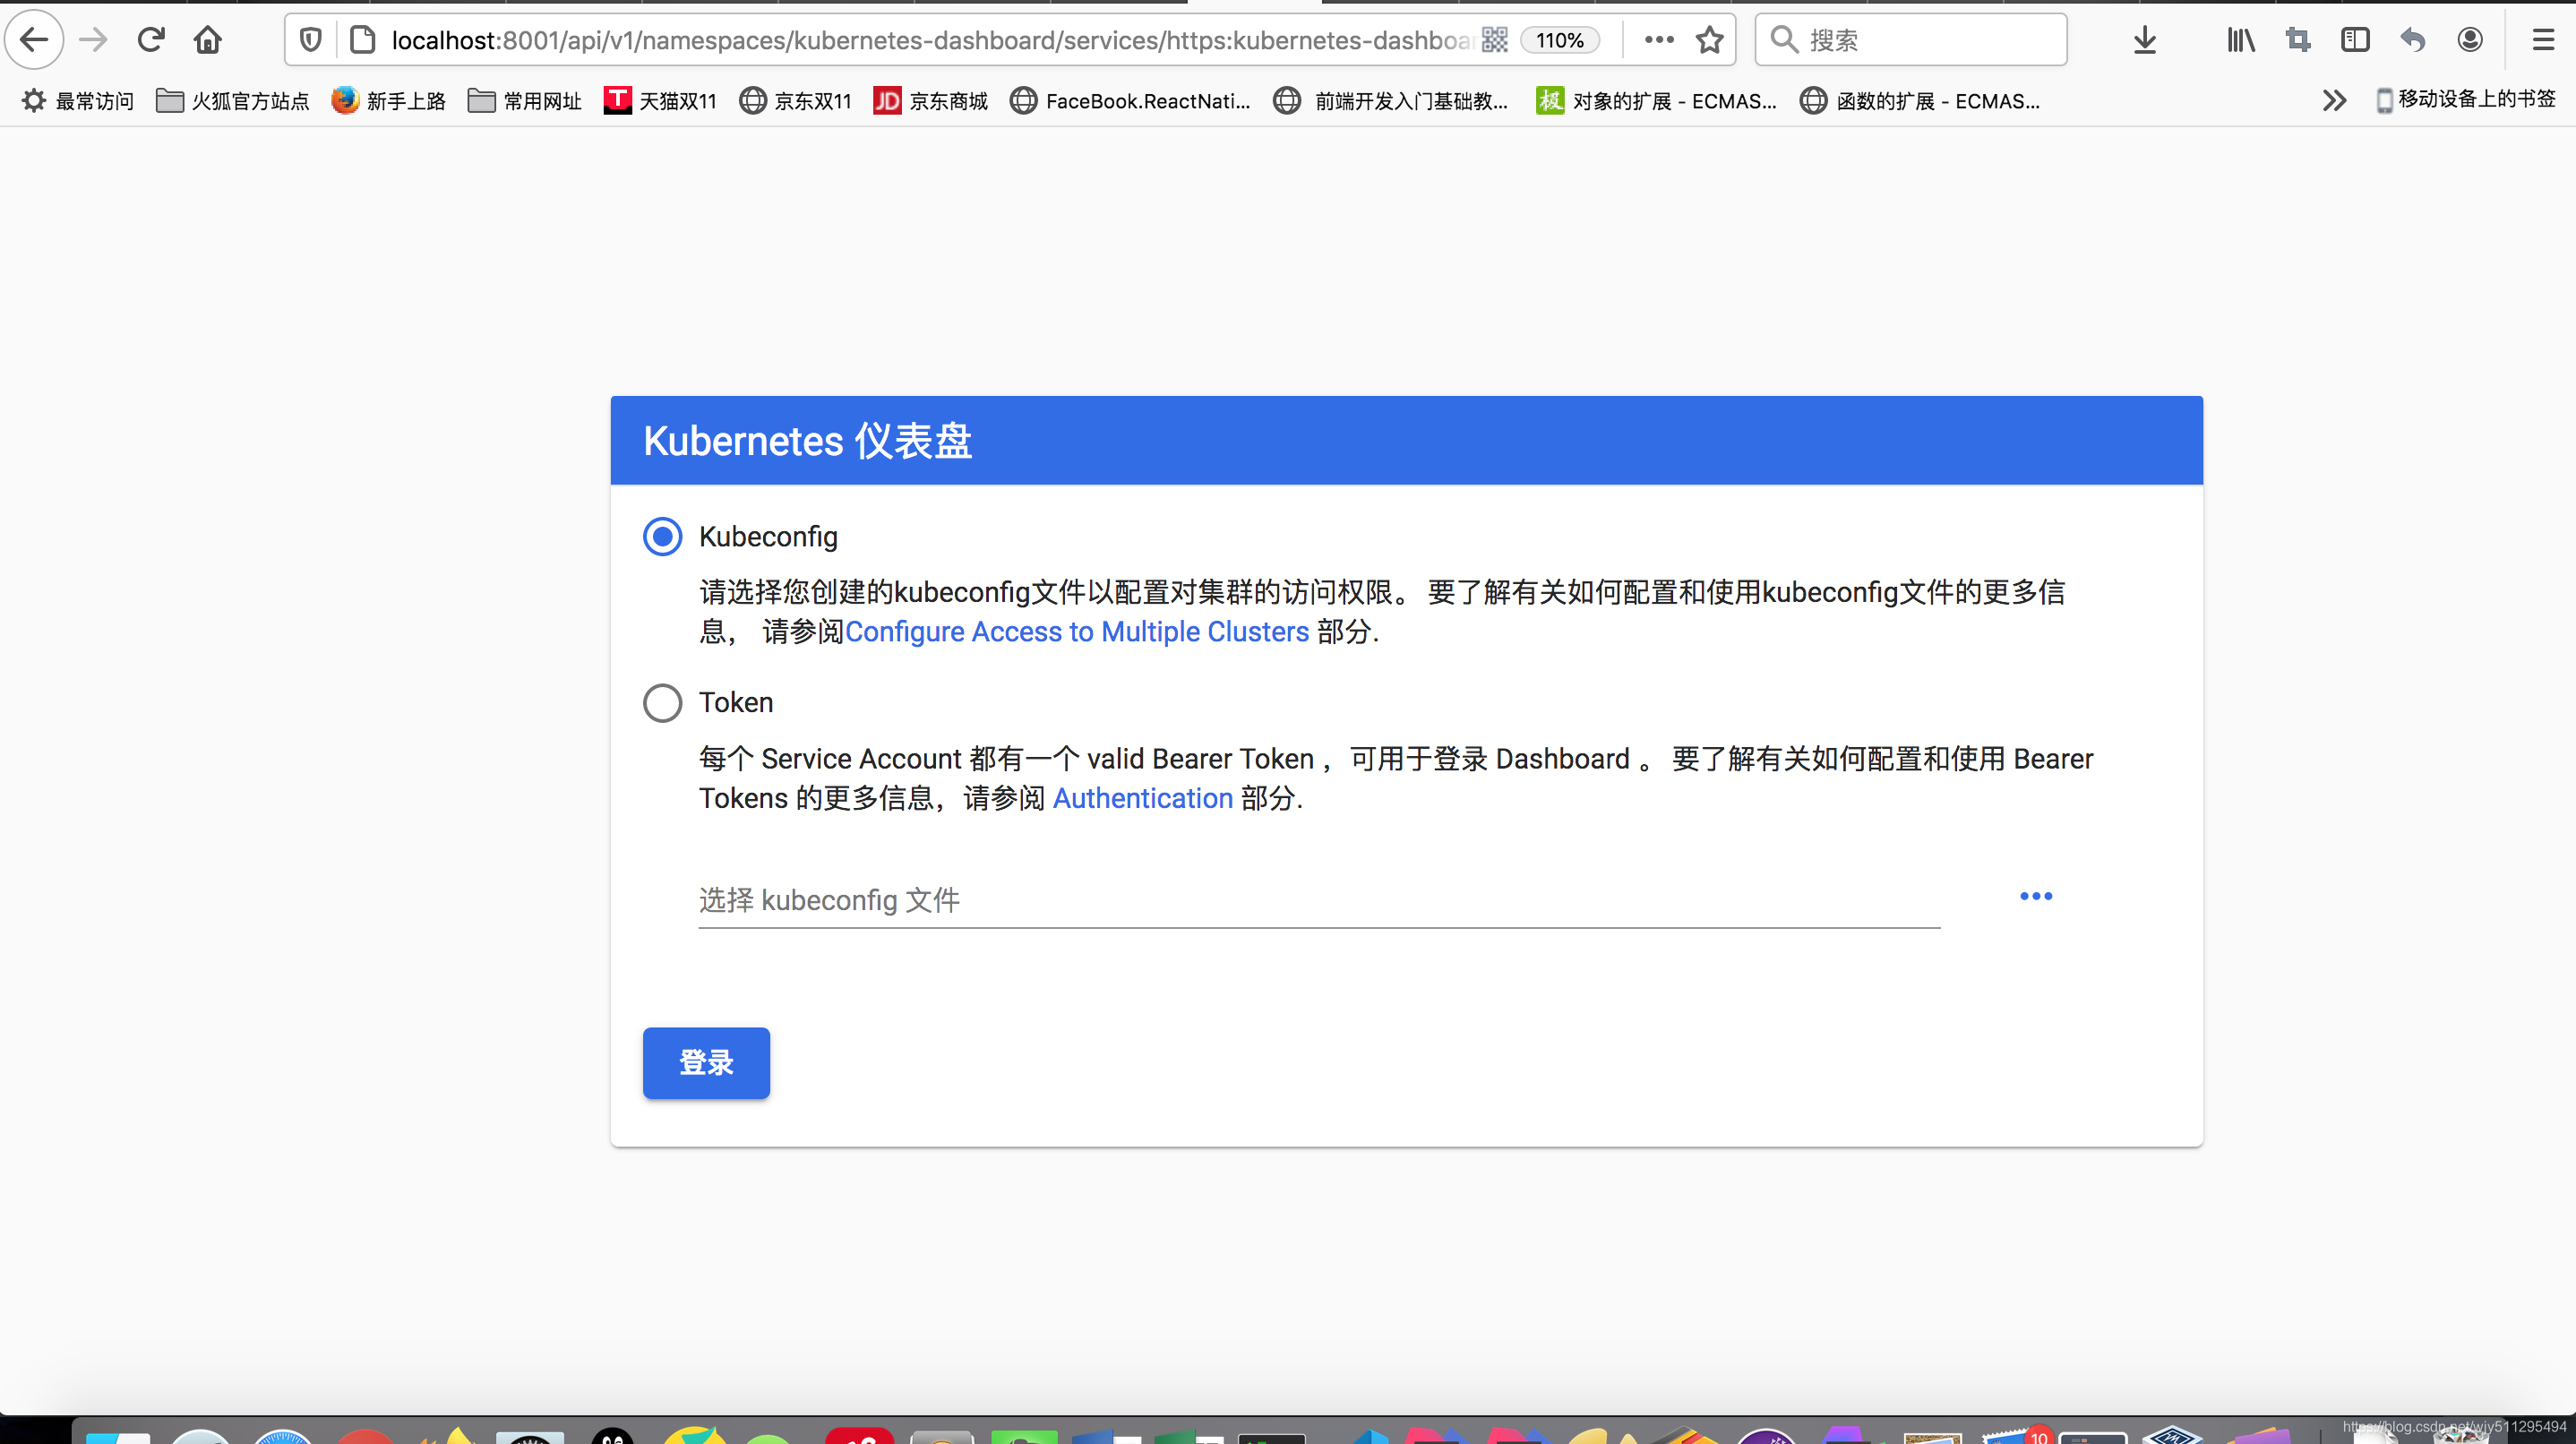This screenshot has width=2576, height=1444.
Task: Expand the hidden bookmarks overflow chevron
Action: tap(2334, 100)
